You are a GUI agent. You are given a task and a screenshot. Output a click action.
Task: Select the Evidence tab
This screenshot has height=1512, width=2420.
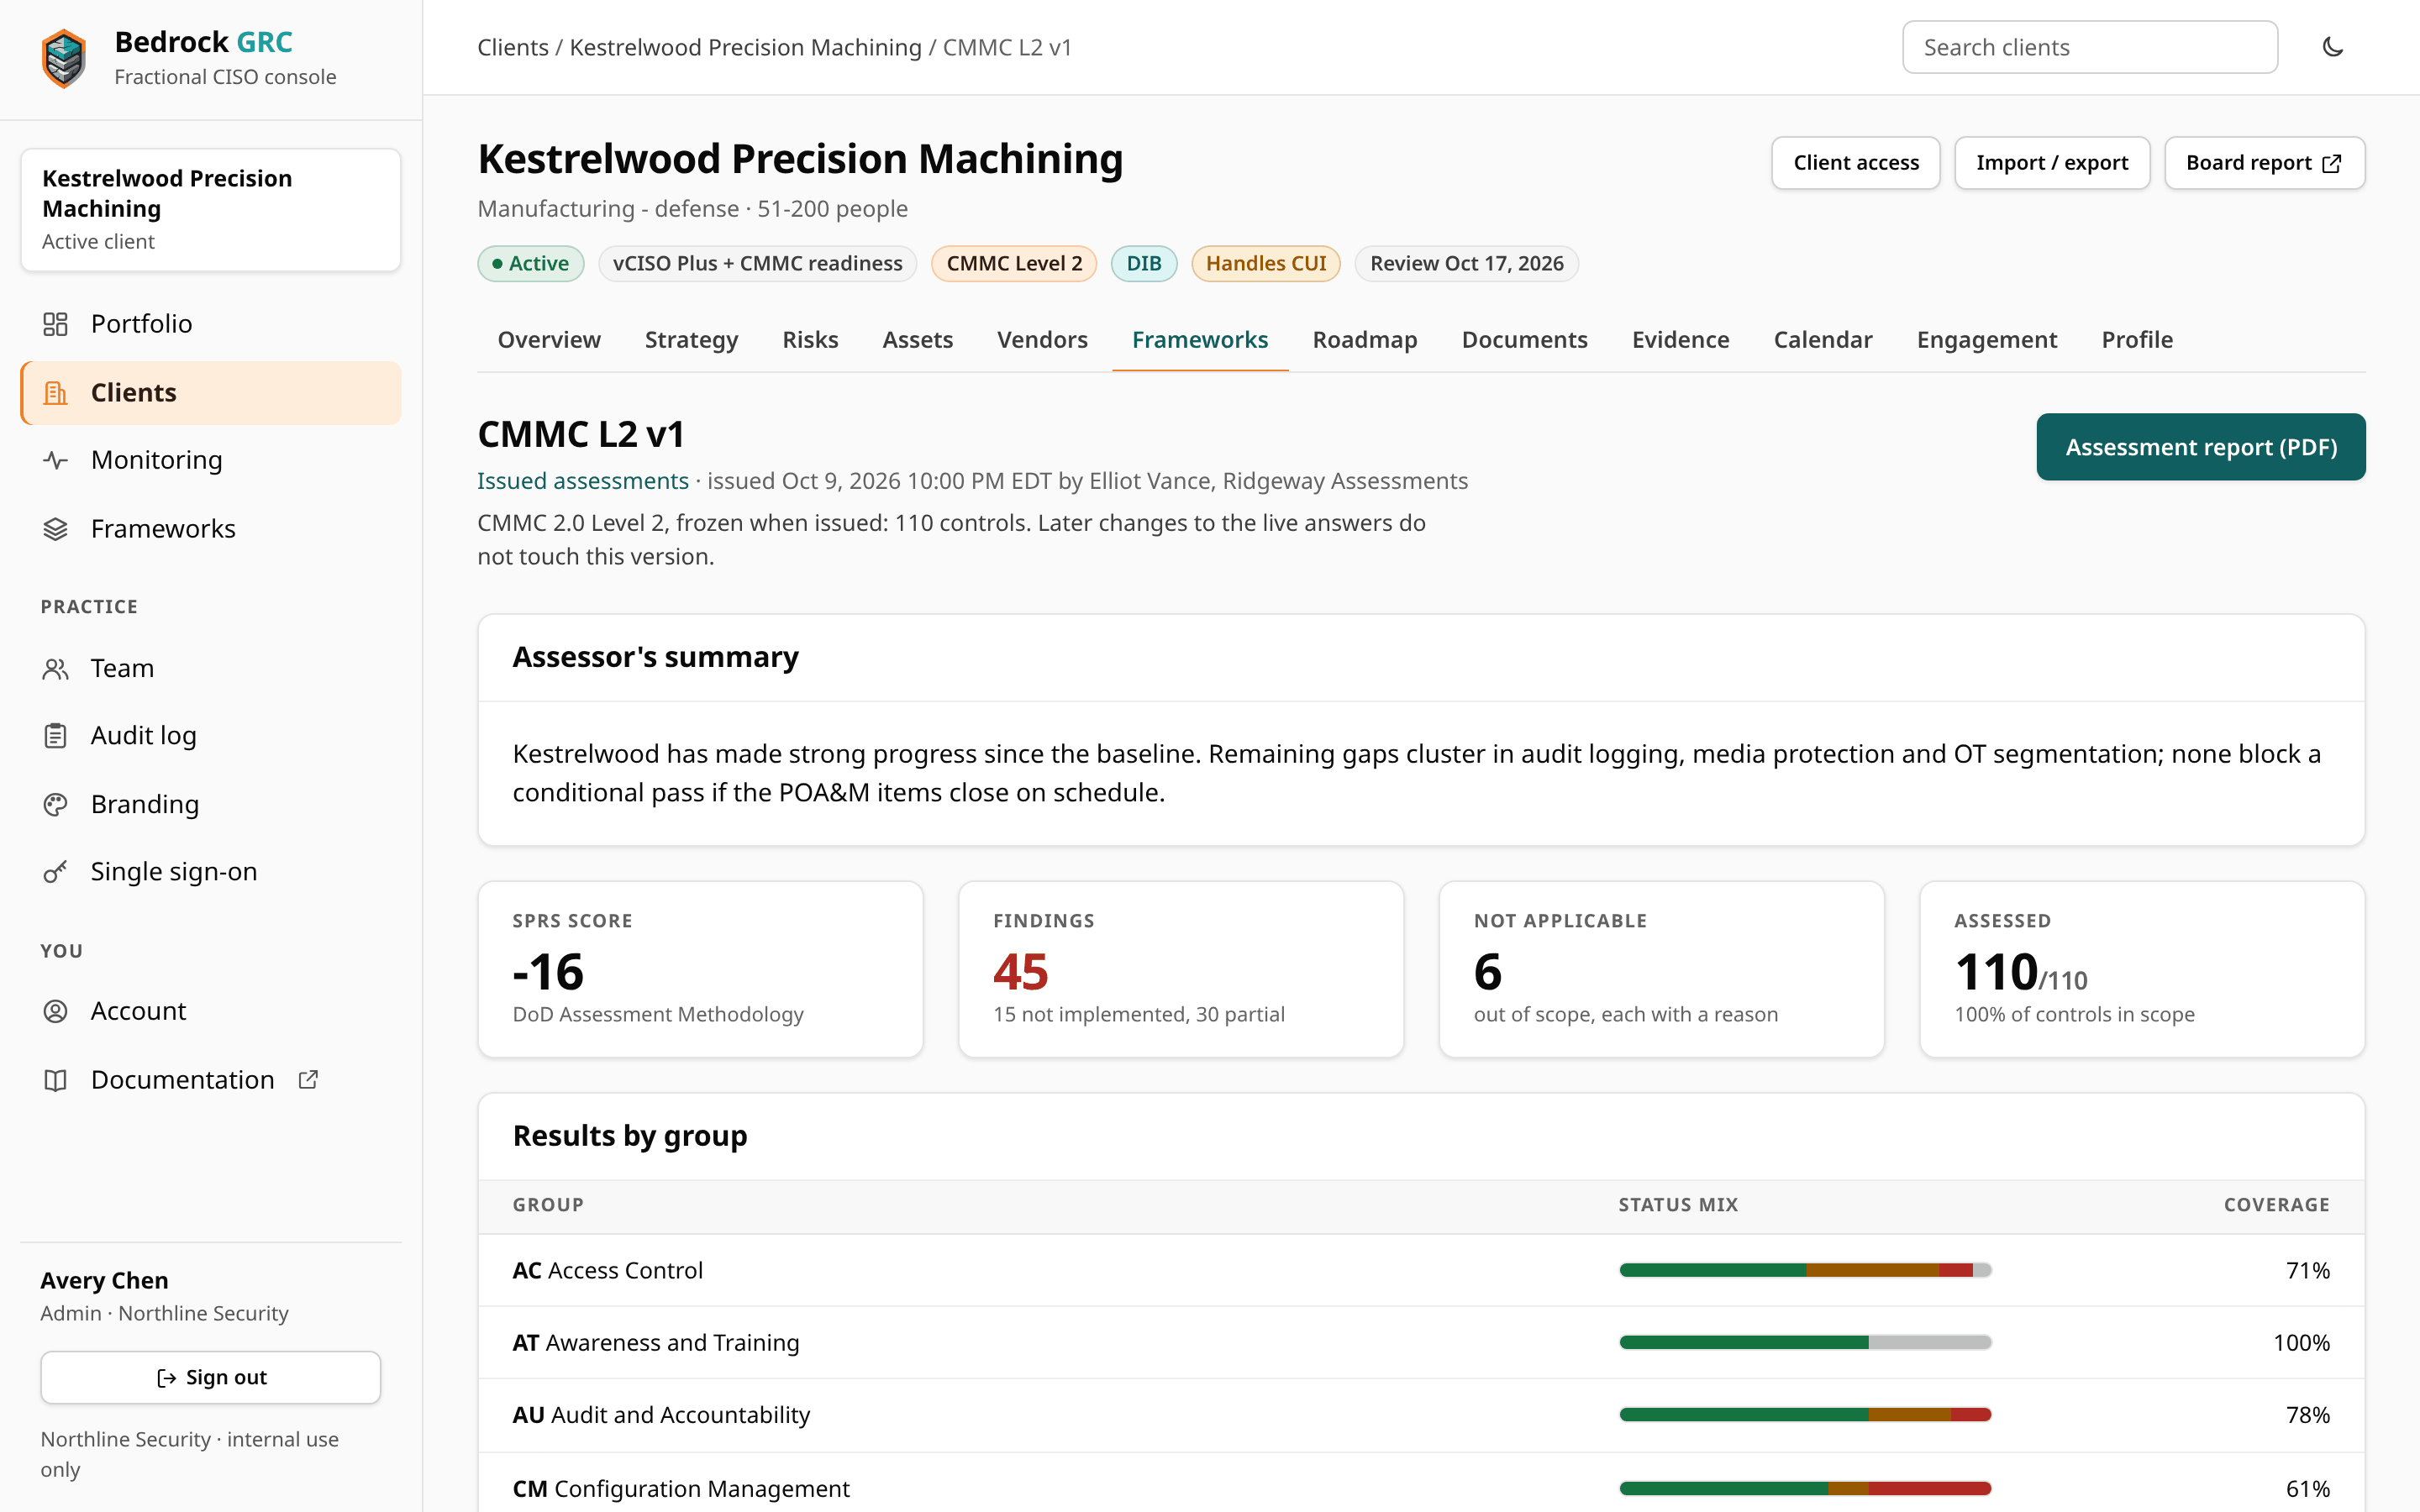click(x=1680, y=340)
